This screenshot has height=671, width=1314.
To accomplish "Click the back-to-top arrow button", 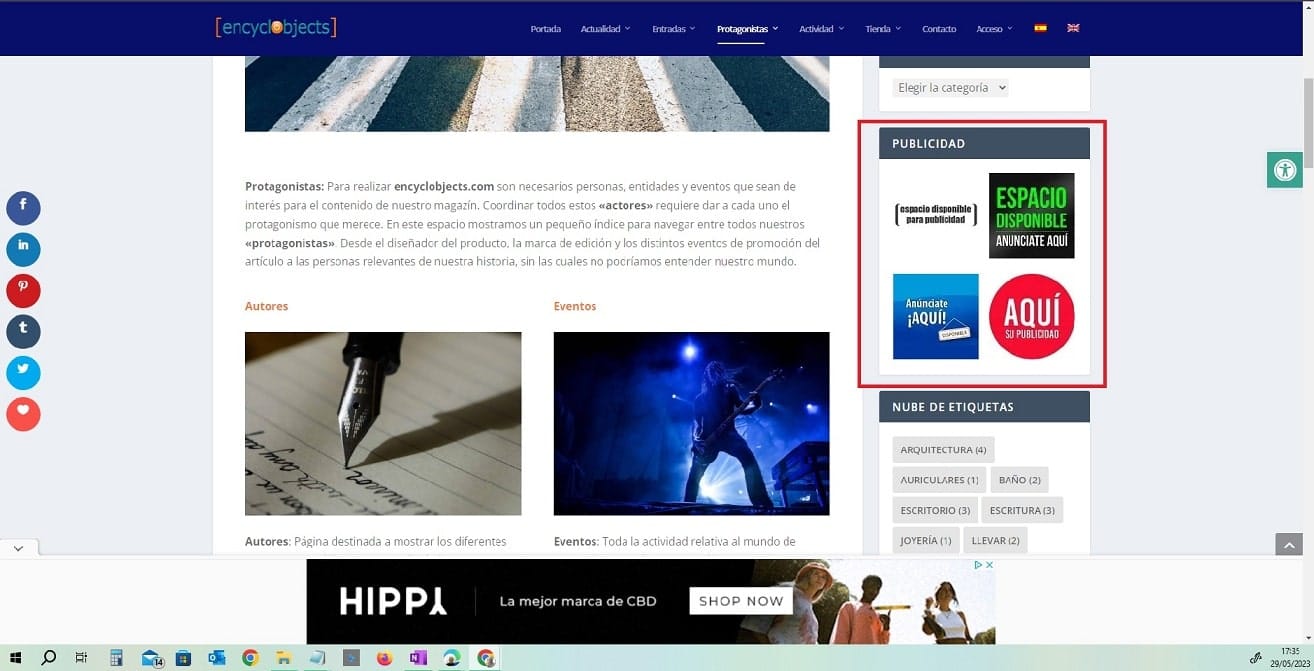I will pyautogui.click(x=1289, y=544).
